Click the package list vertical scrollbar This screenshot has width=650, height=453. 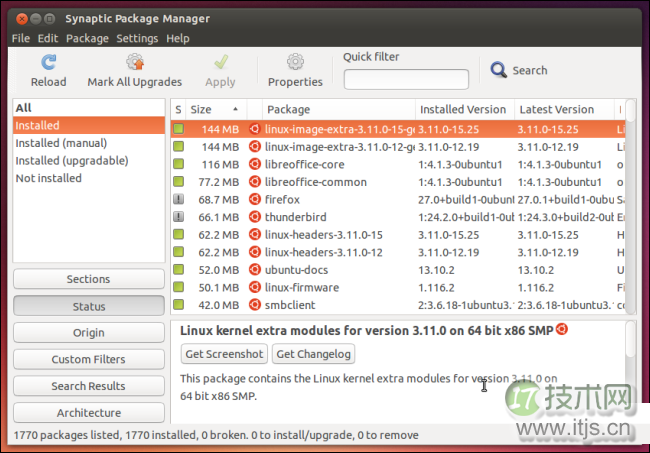tap(631, 206)
